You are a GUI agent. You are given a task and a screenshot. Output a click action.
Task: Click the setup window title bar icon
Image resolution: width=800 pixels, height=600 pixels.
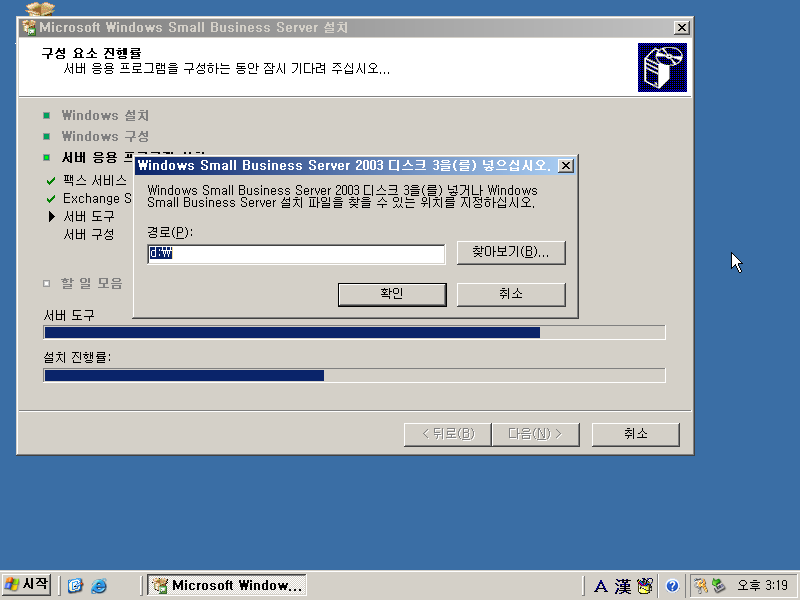(x=30, y=27)
